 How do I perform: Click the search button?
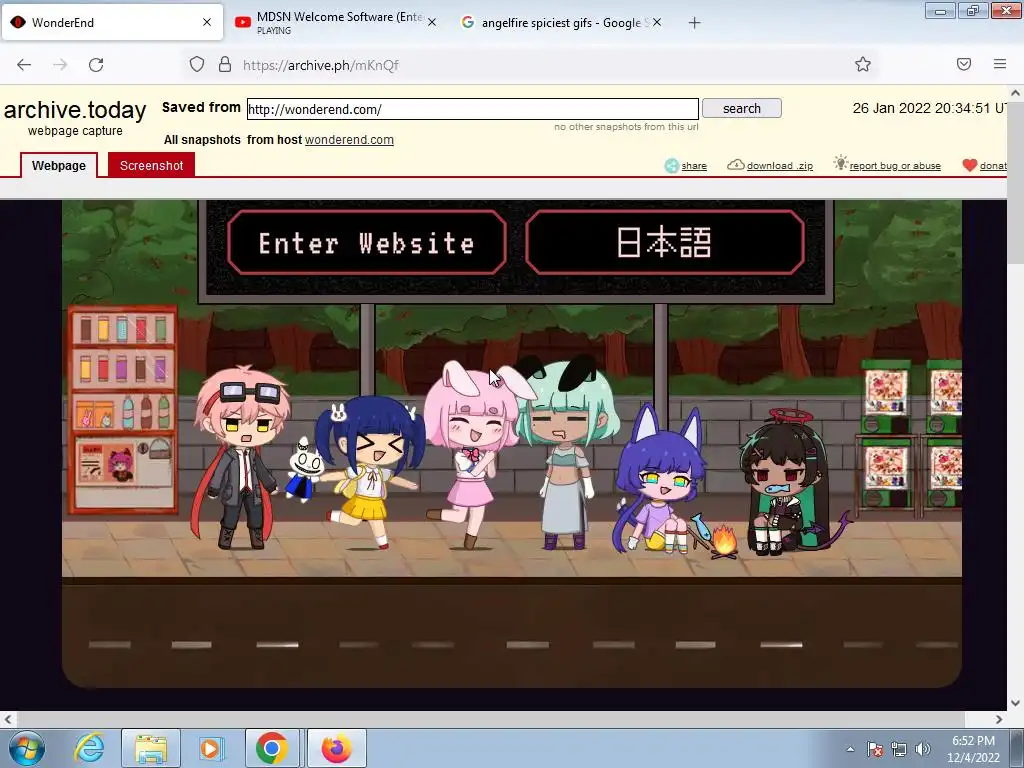click(742, 108)
